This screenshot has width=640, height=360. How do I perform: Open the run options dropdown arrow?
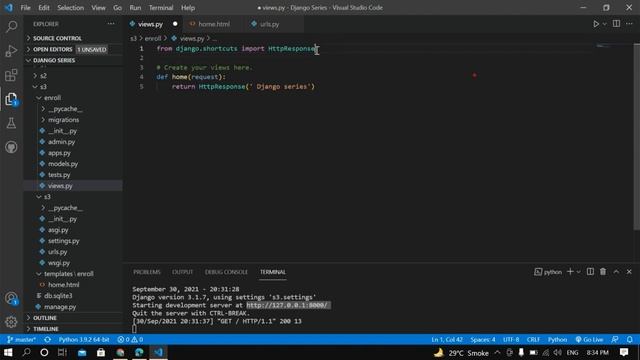(x=604, y=24)
